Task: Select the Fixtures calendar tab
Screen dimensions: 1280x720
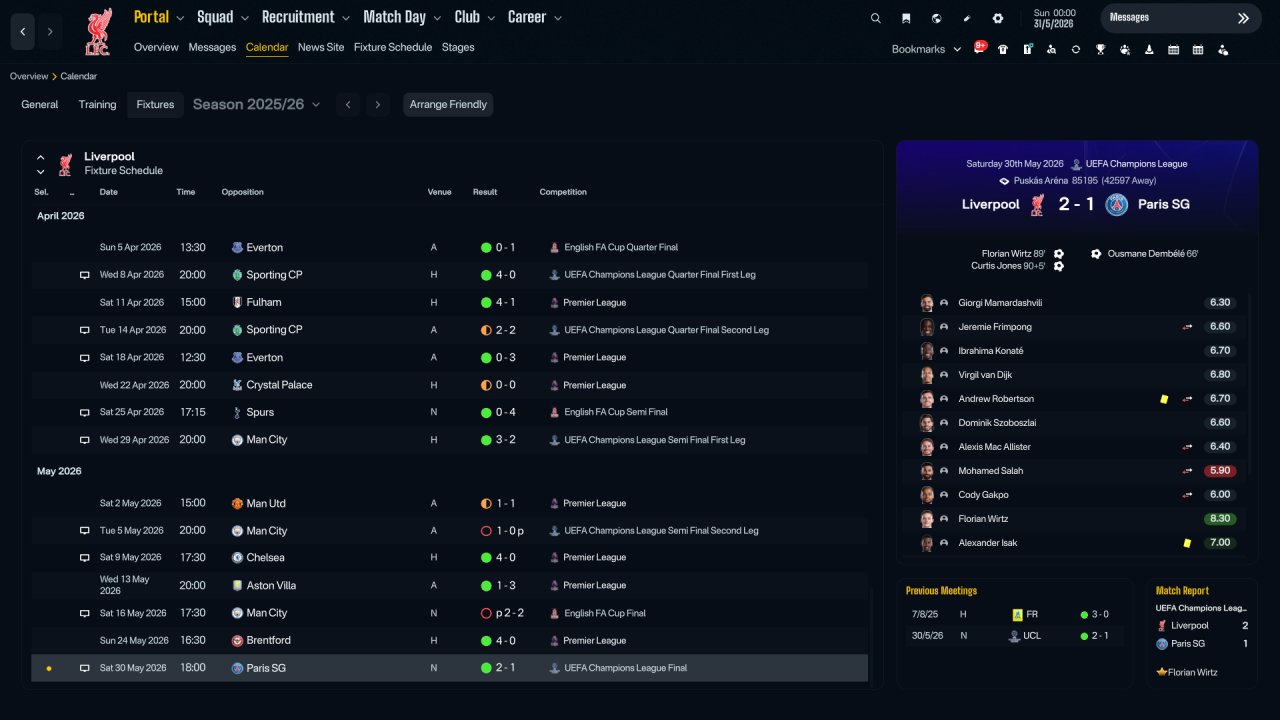Action: coord(155,104)
